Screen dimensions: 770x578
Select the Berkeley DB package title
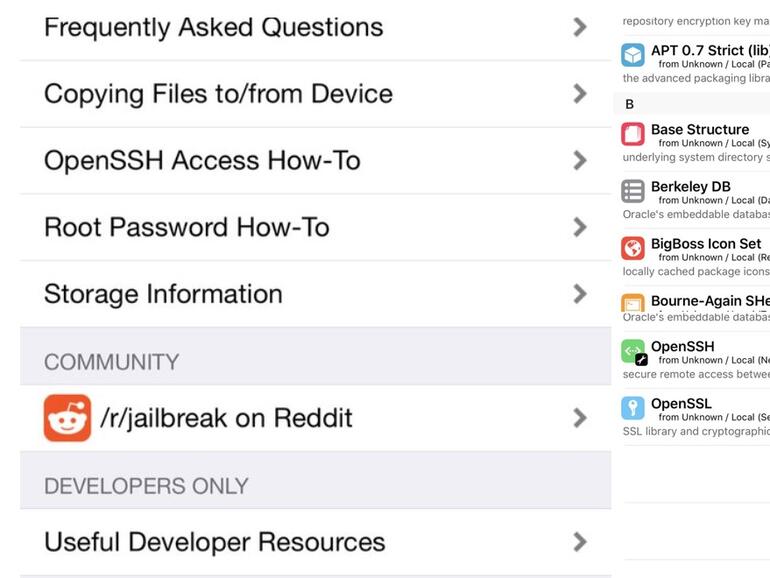point(691,186)
